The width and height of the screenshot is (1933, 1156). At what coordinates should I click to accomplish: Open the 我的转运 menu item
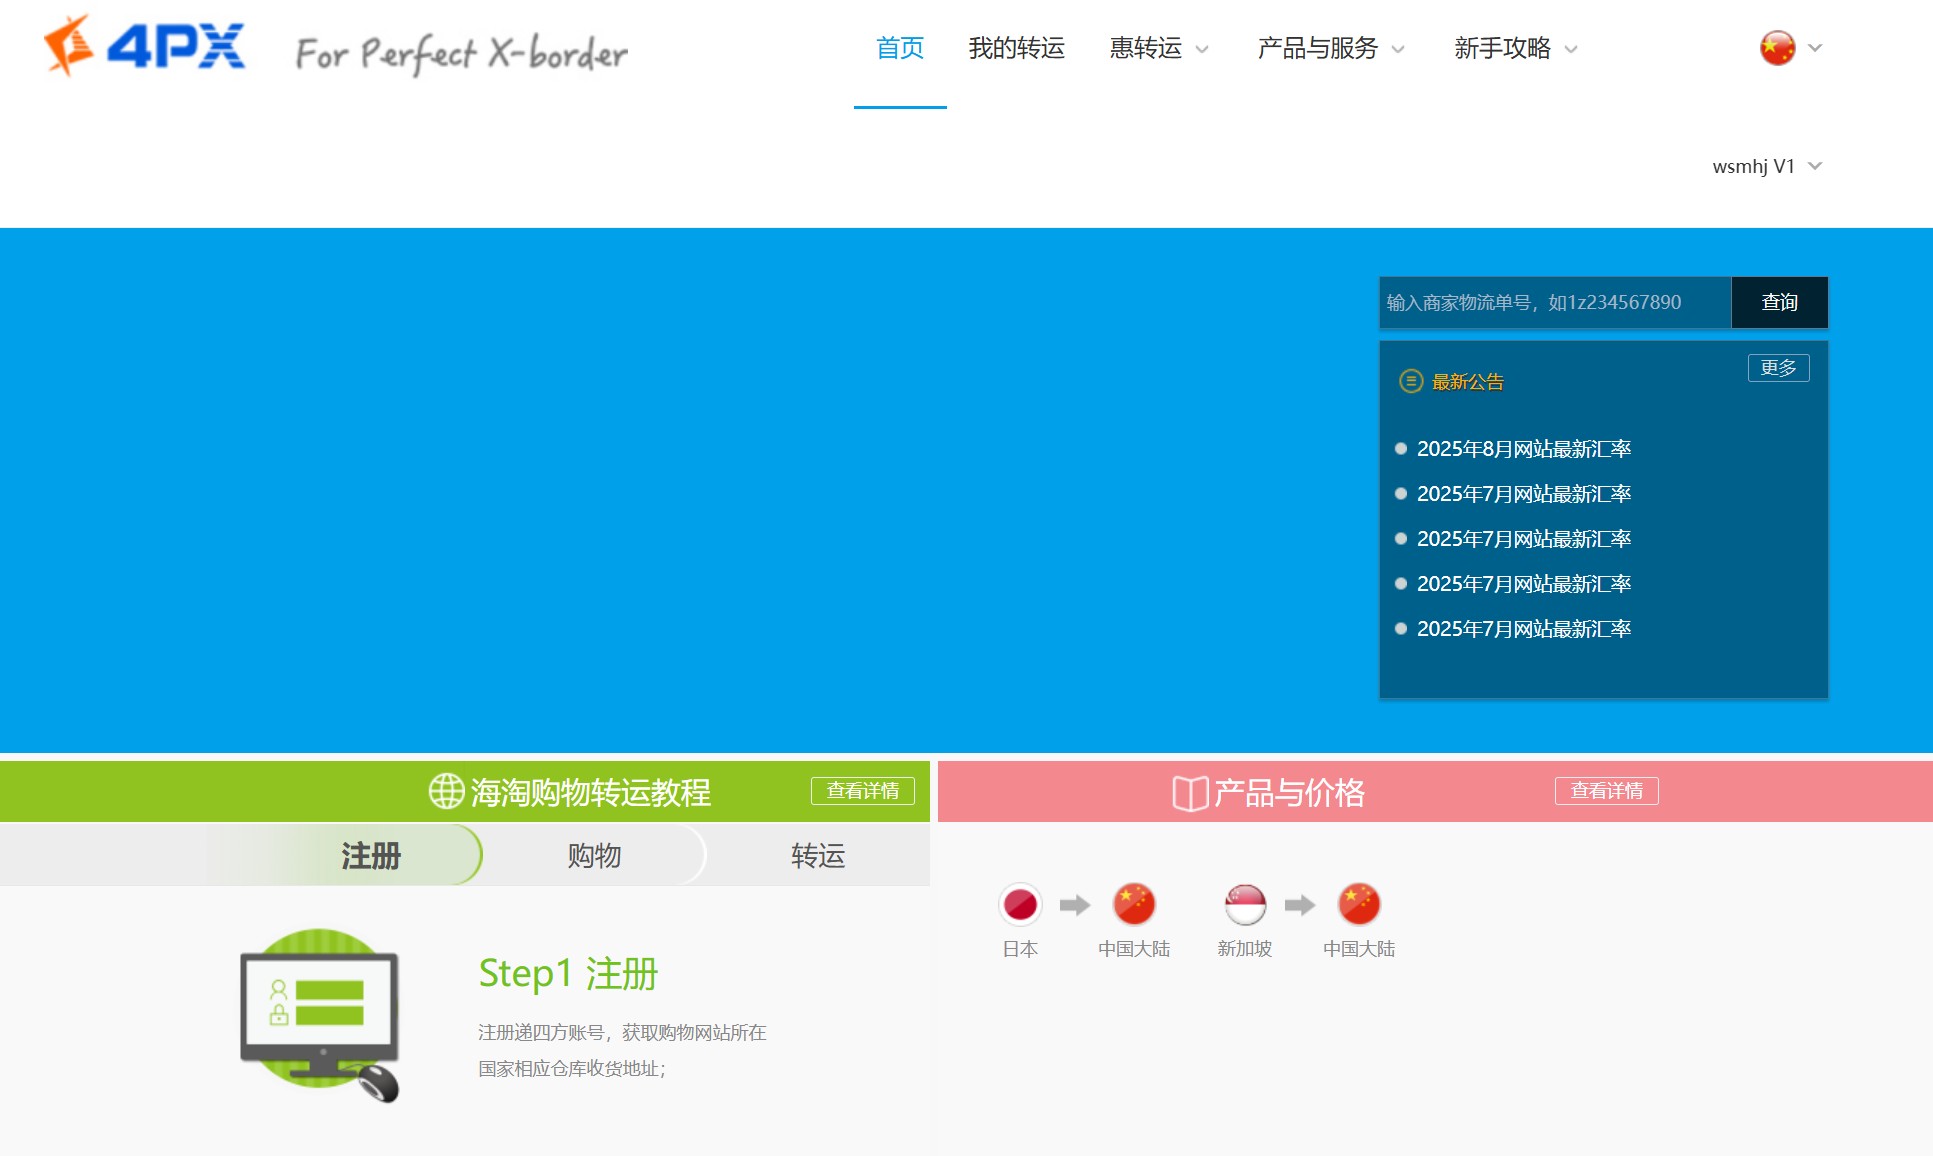(x=1016, y=48)
